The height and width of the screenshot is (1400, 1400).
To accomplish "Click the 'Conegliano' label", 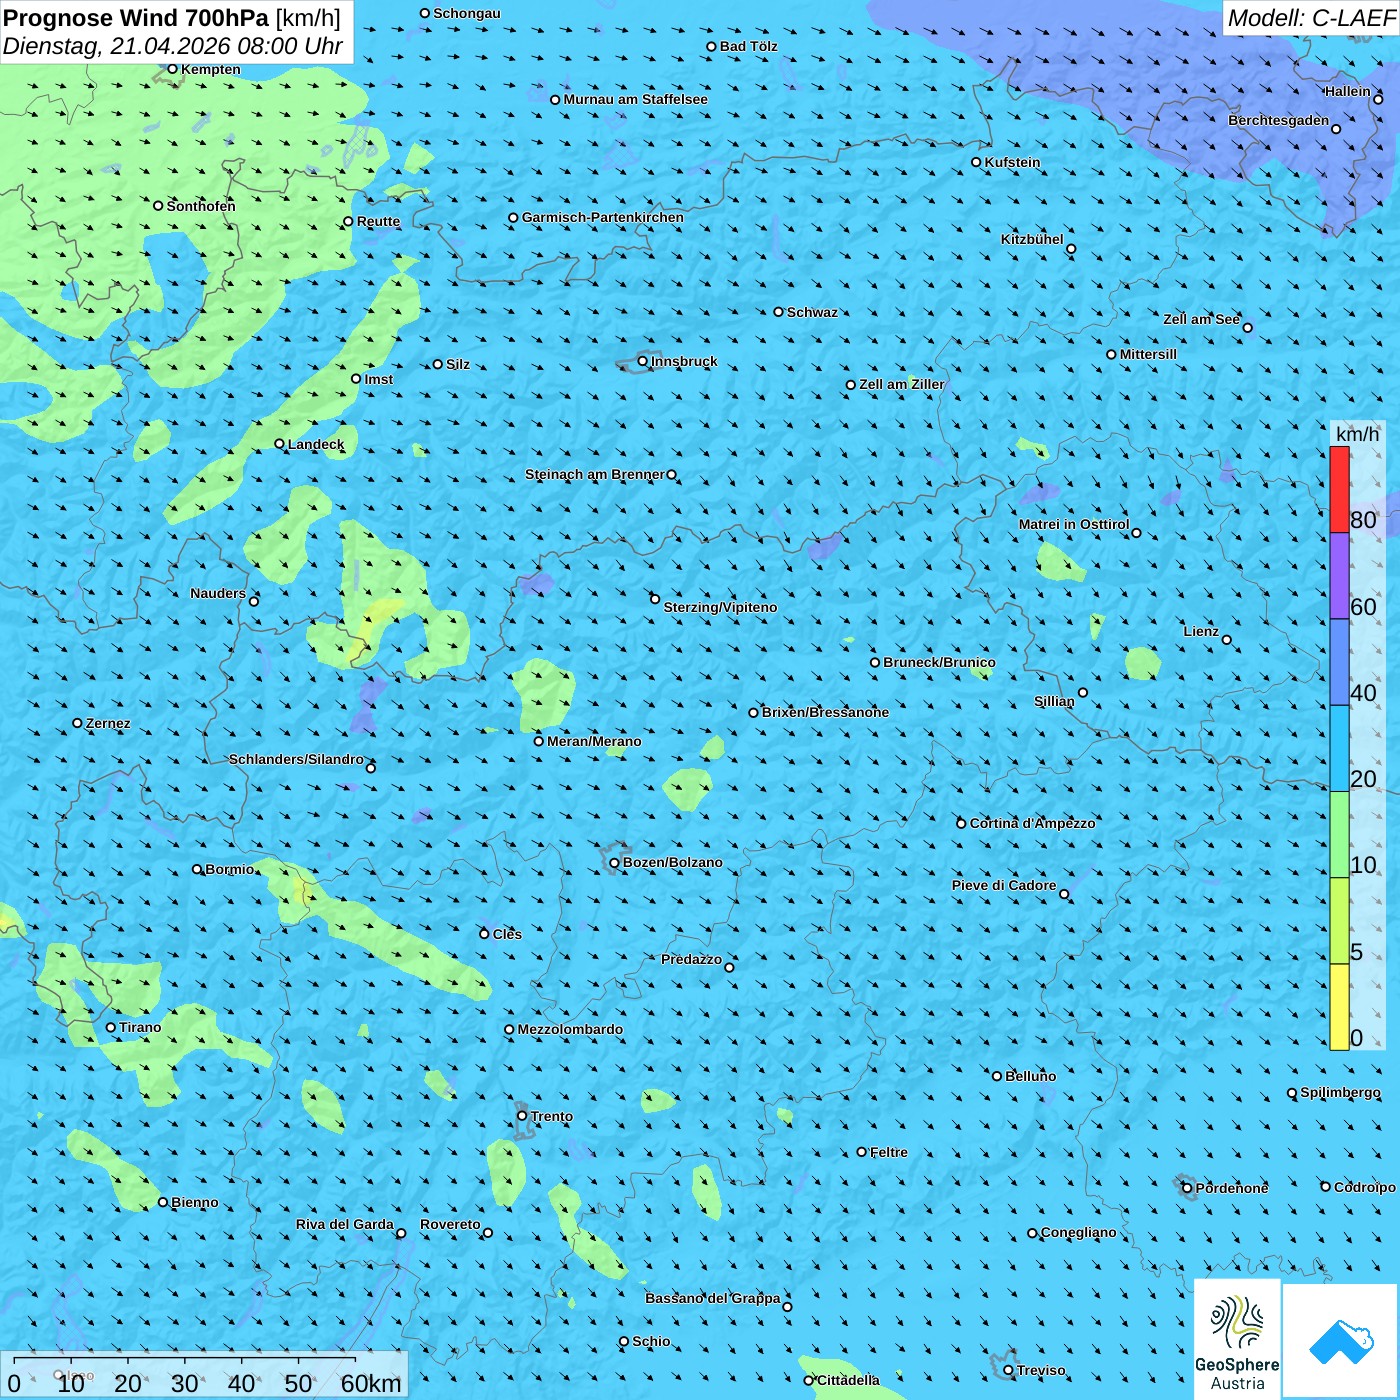I will pyautogui.click(x=1078, y=1232).
